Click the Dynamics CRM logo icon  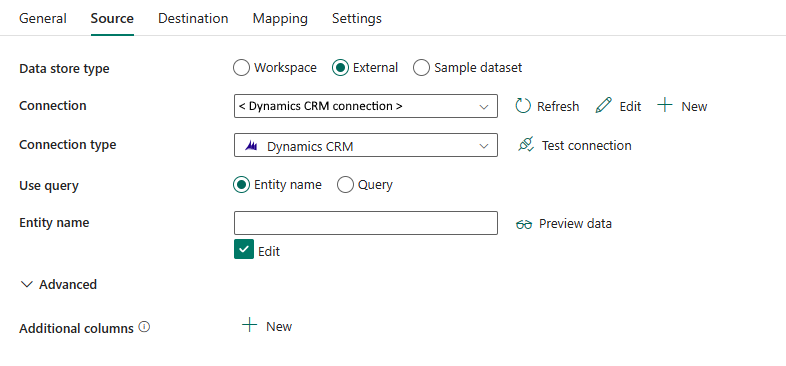(251, 146)
